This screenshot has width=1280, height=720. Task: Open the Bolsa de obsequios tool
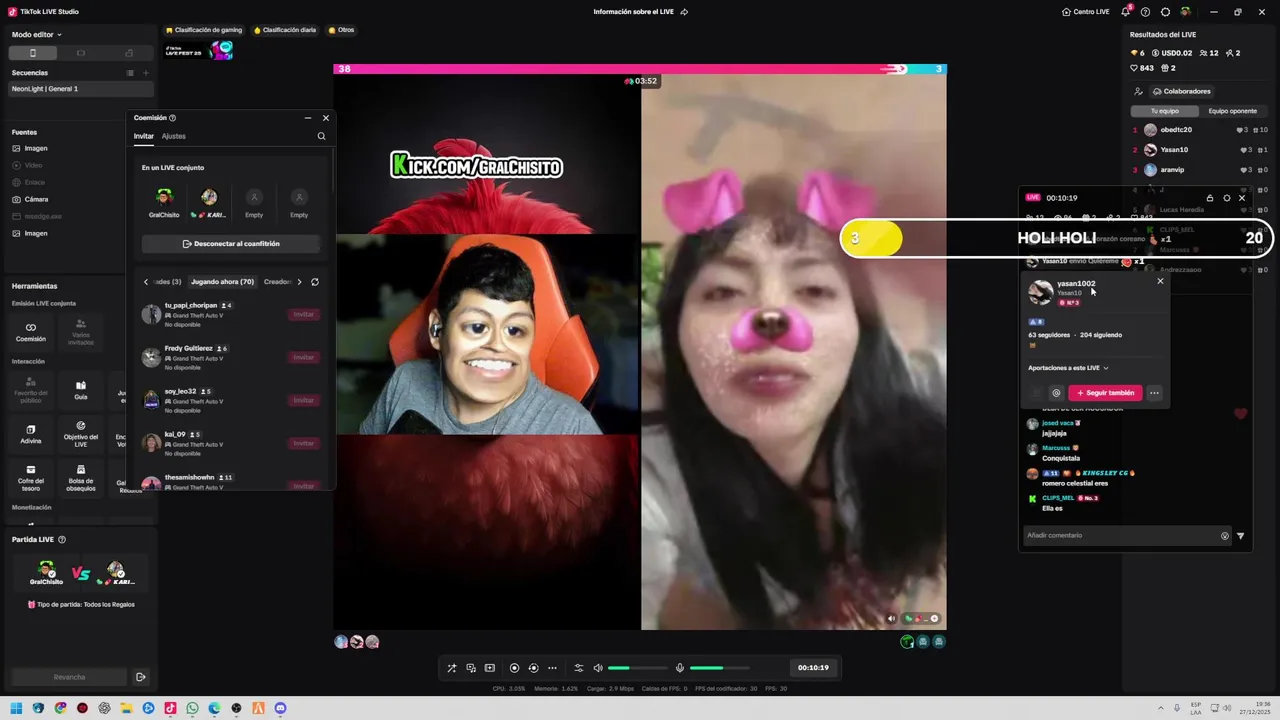[81, 477]
